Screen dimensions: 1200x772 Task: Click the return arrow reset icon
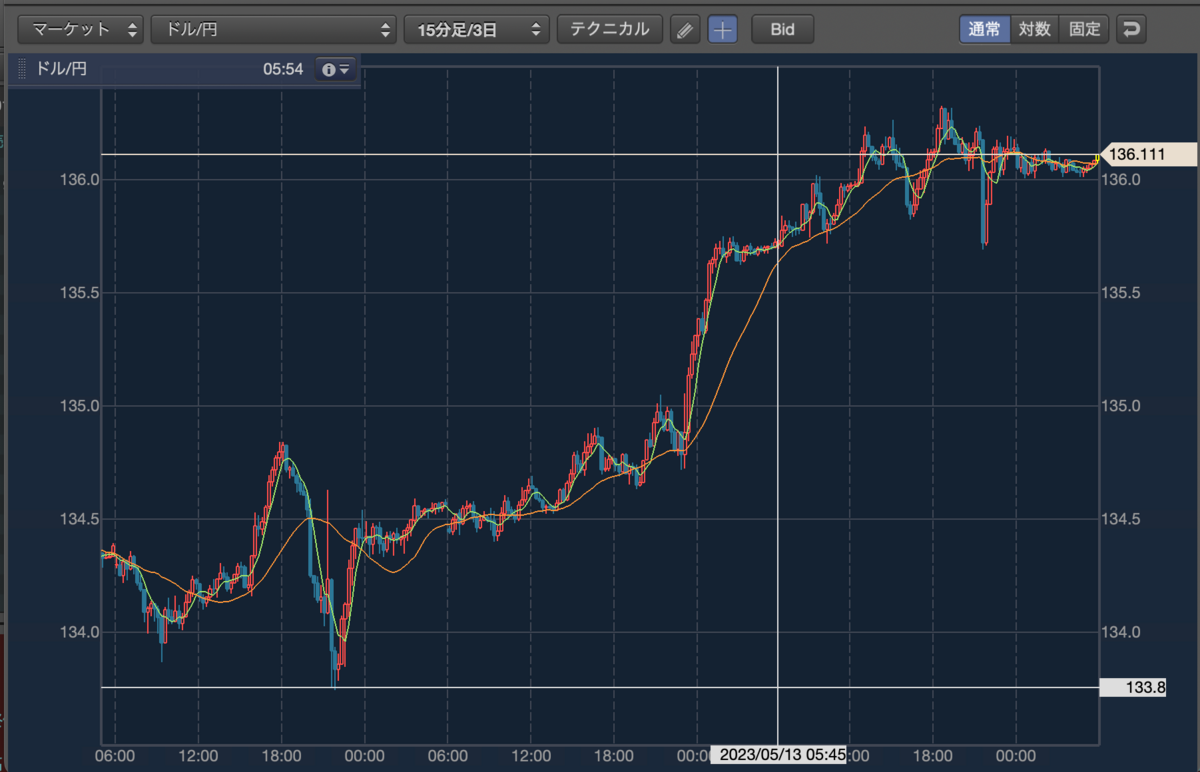[x=1131, y=29]
